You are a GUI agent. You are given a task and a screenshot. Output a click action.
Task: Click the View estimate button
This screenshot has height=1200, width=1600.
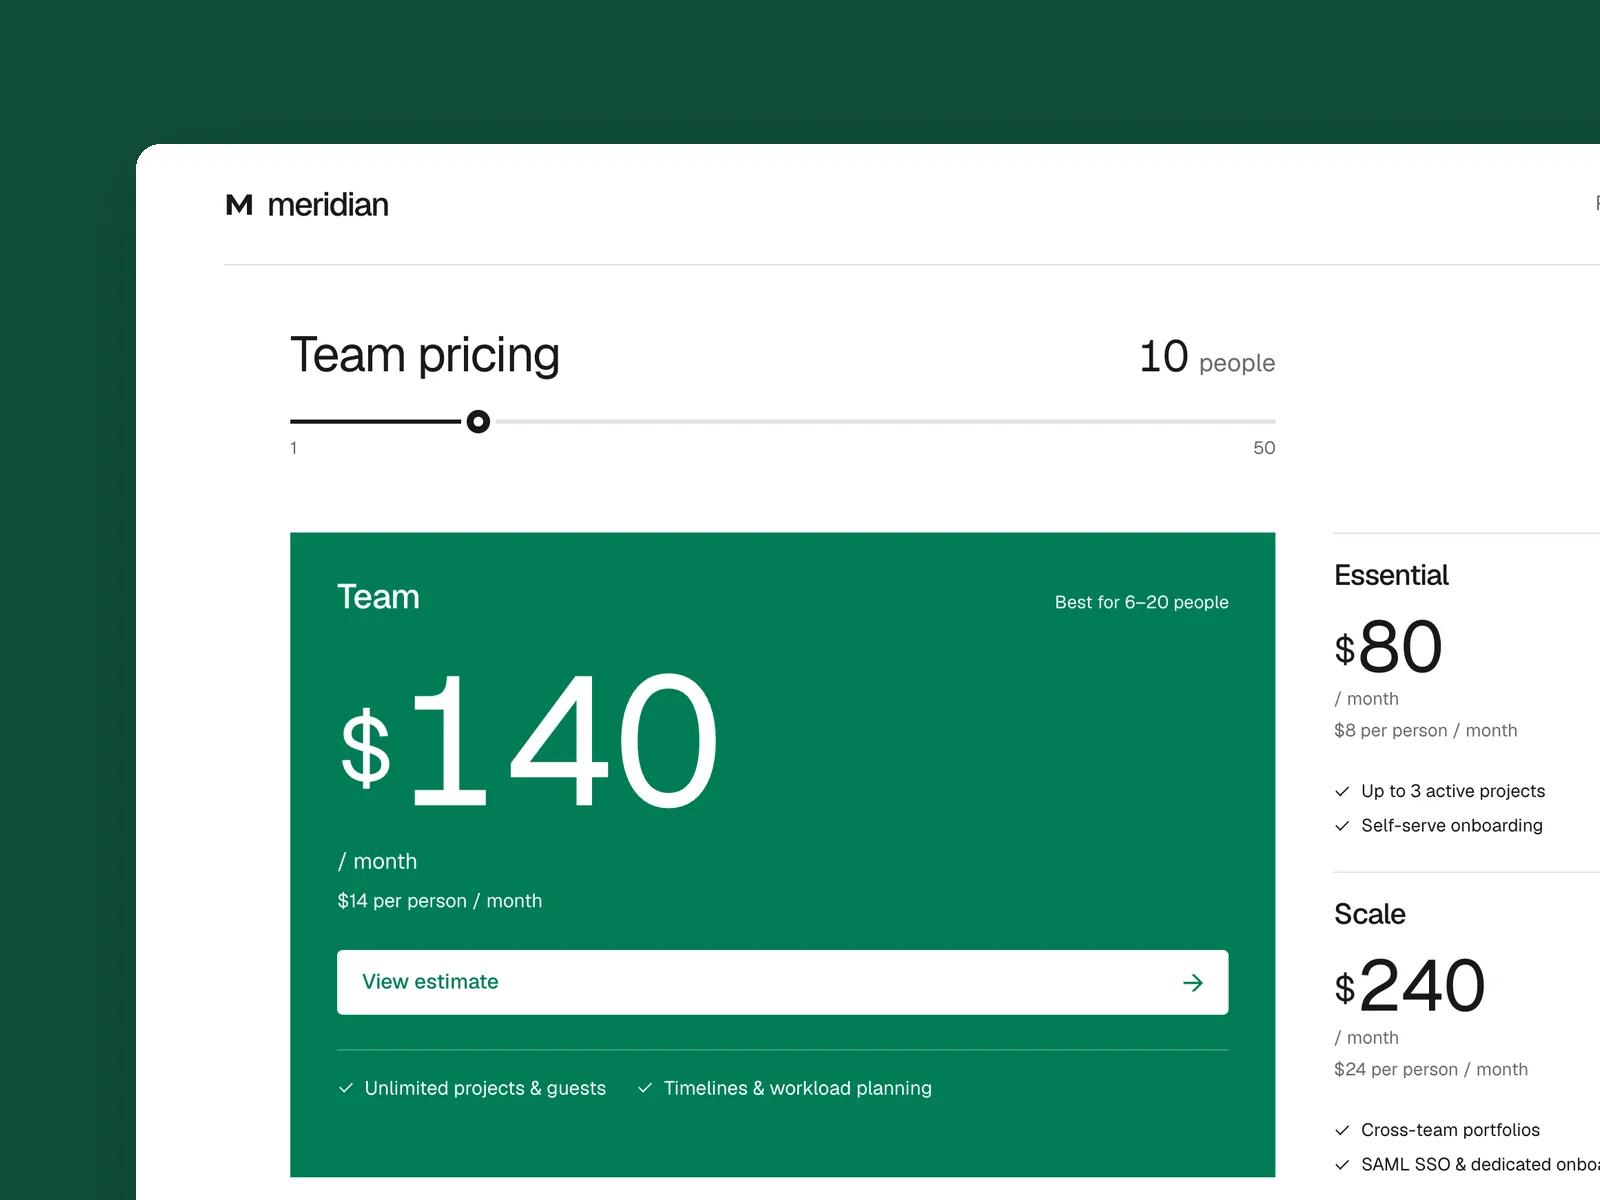tap(782, 982)
